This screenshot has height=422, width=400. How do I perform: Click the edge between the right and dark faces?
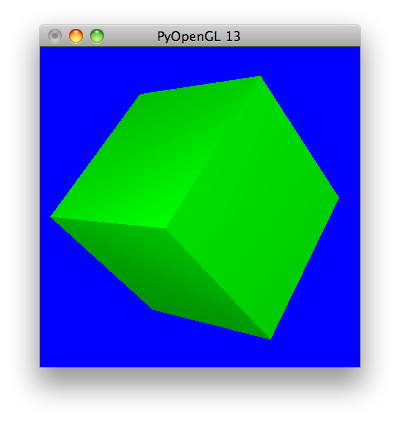coord(218,284)
